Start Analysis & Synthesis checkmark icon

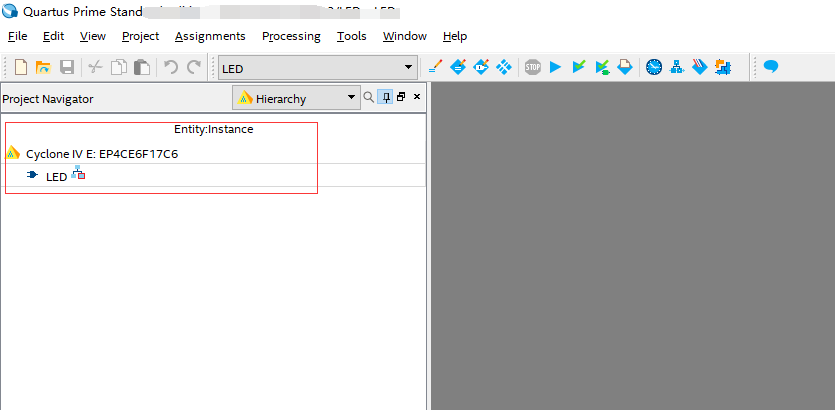579,67
